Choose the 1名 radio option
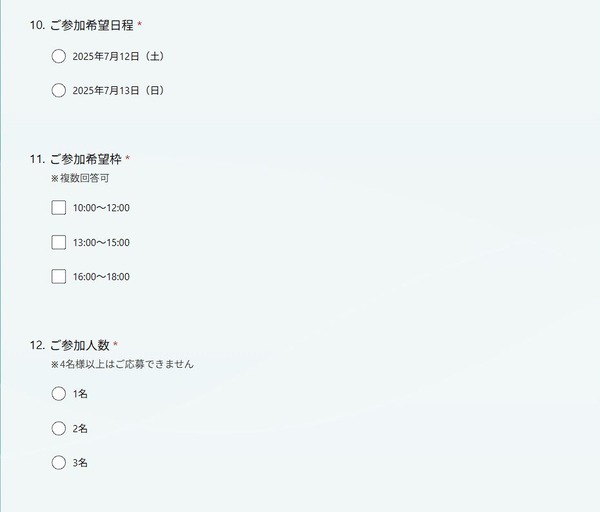The image size is (600, 512). tap(59, 394)
